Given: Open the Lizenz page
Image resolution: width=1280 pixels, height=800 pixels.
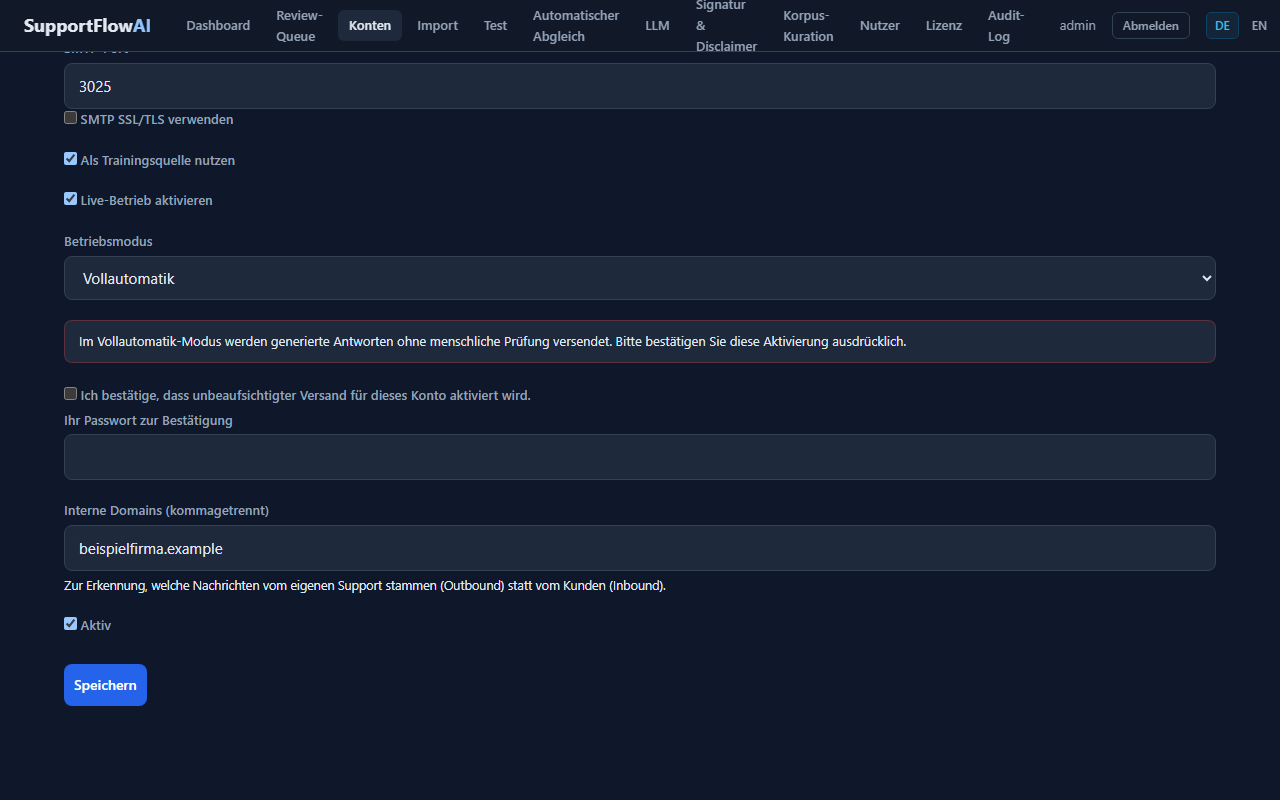Looking at the screenshot, I should (943, 26).
